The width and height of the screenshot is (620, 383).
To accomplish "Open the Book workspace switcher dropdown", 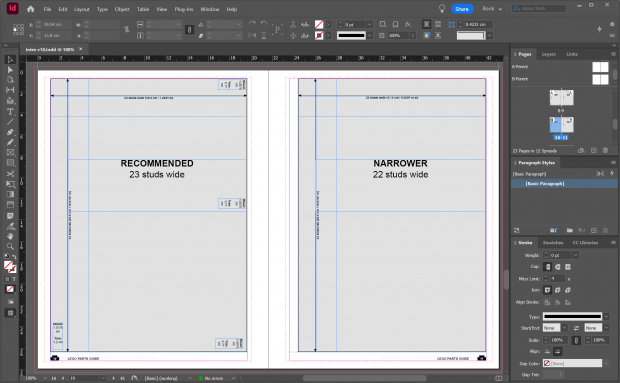I will [x=492, y=9].
